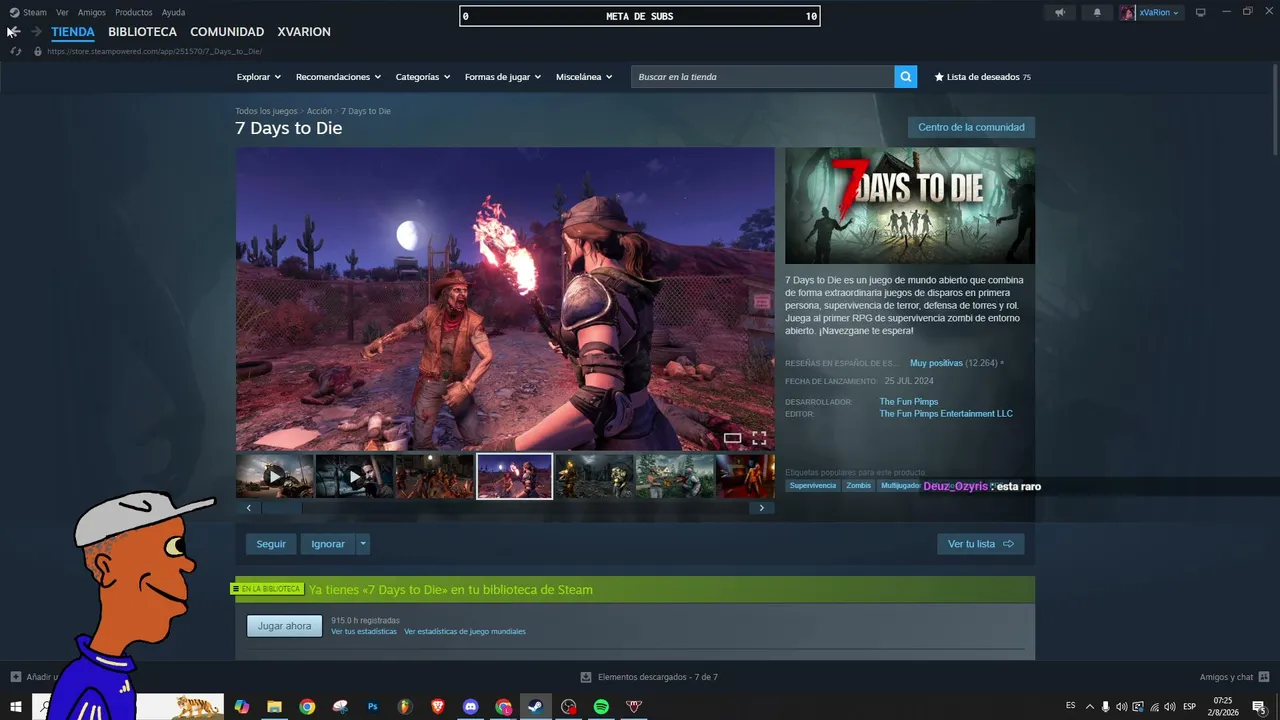Click the Acción breadcrumb link

(319, 111)
